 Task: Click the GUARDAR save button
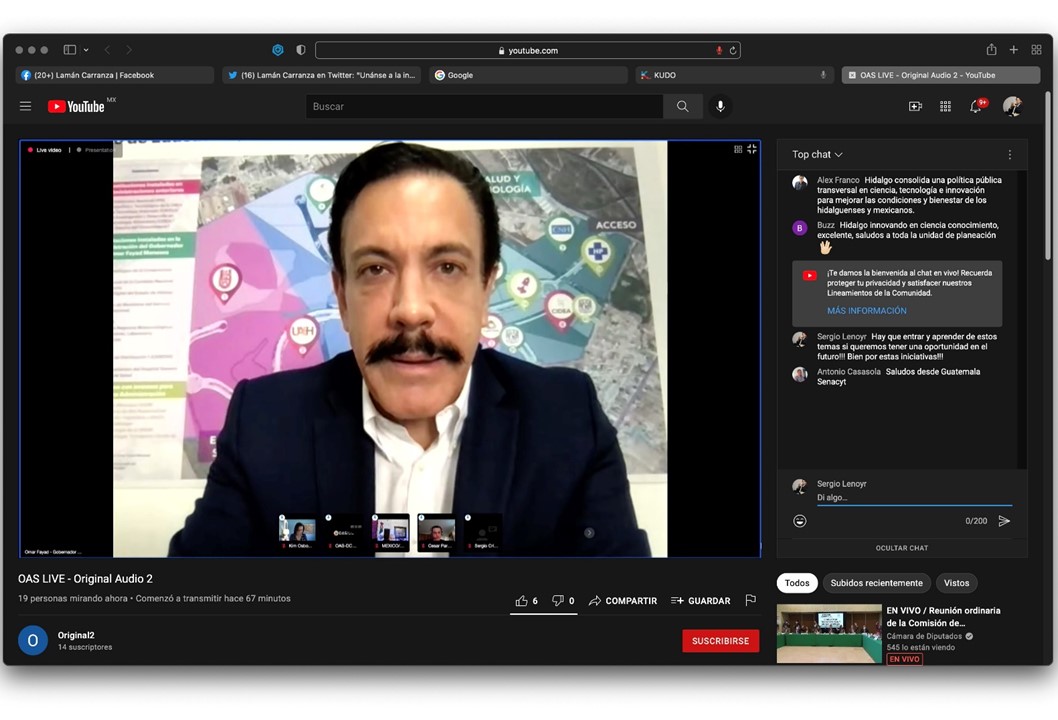pyautogui.click(x=700, y=601)
